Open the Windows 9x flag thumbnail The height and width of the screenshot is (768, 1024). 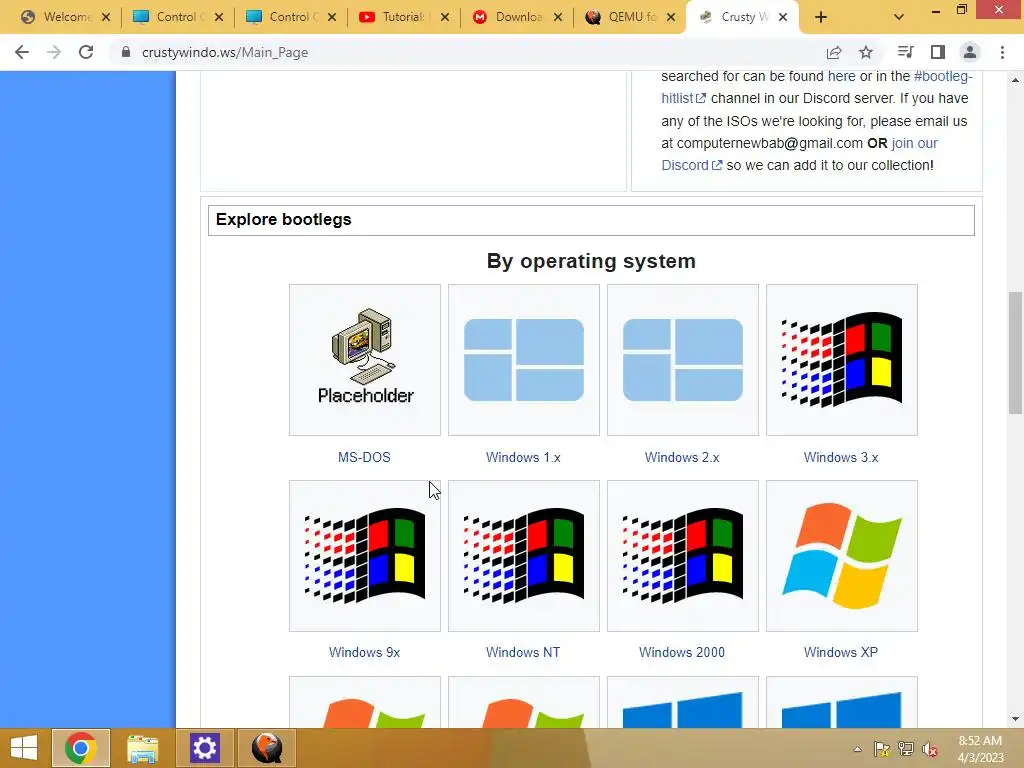[364, 556]
